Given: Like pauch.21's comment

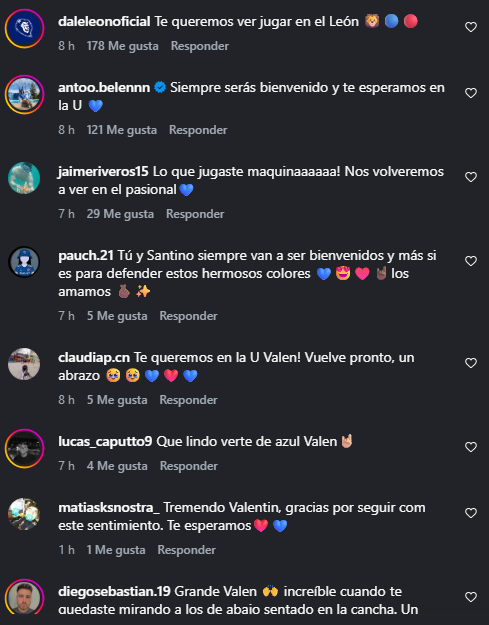Looking at the screenshot, I should [471, 261].
